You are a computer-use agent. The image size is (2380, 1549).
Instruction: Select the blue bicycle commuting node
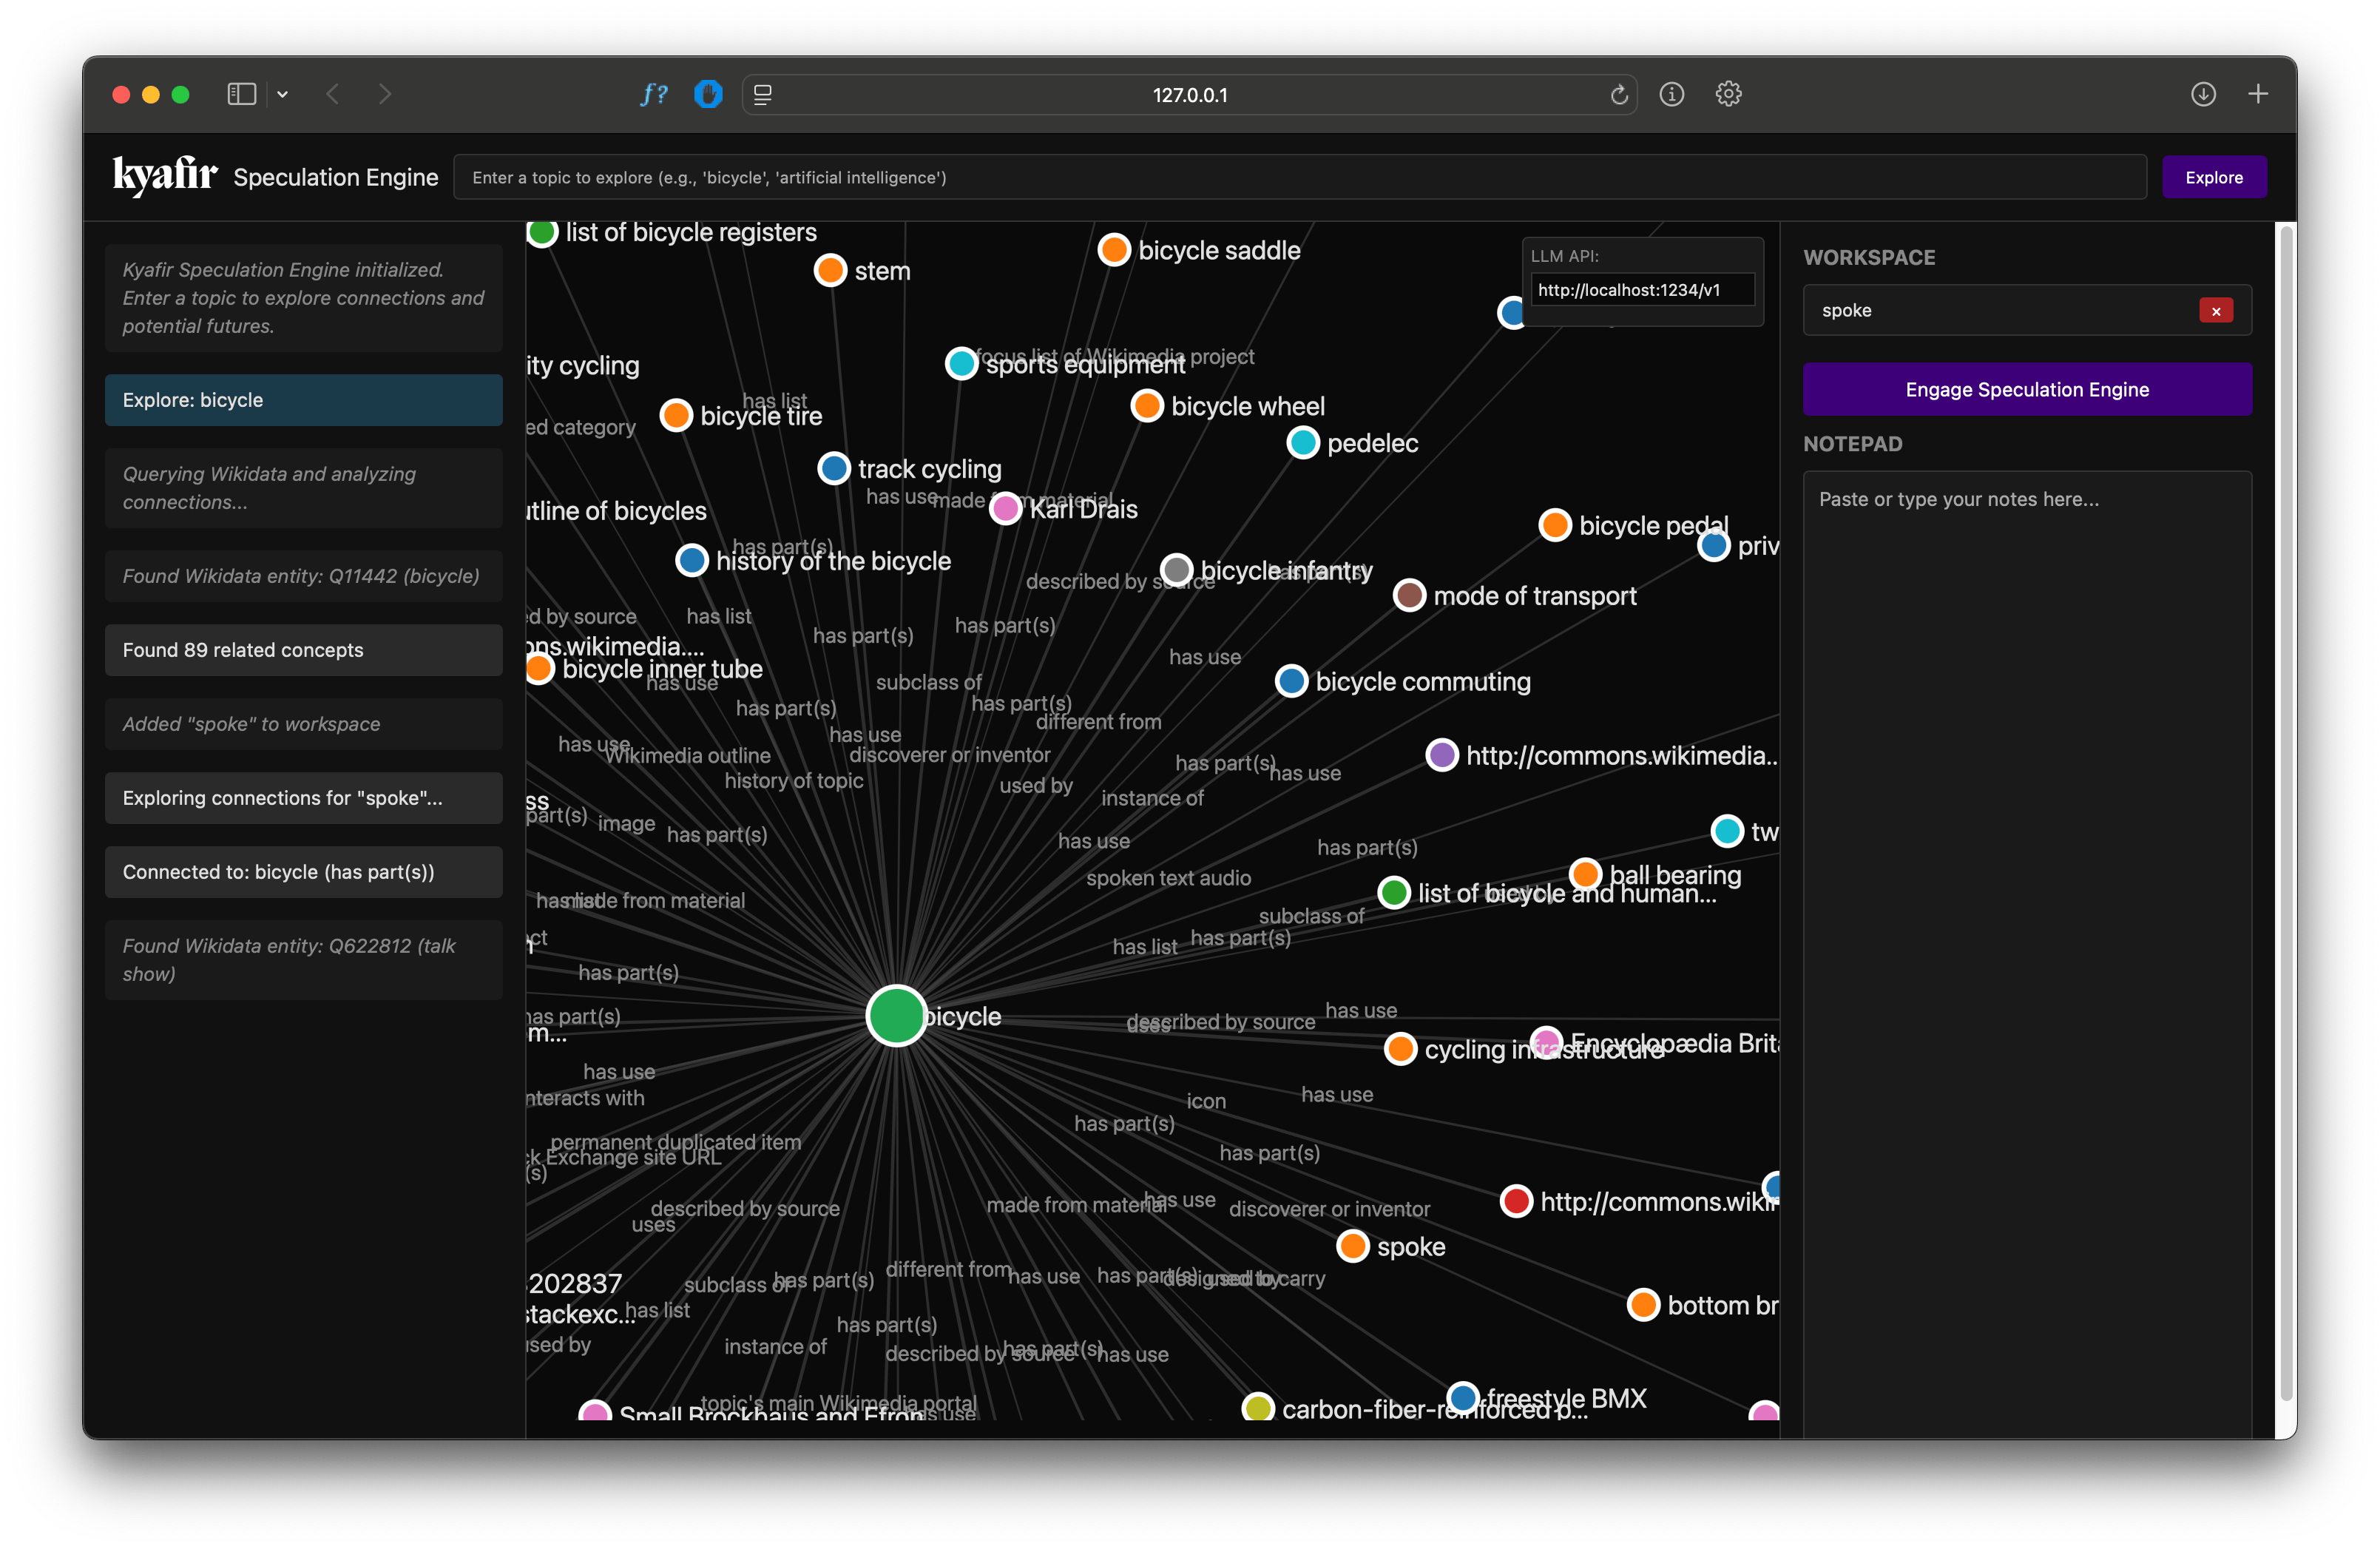pyautogui.click(x=1291, y=681)
